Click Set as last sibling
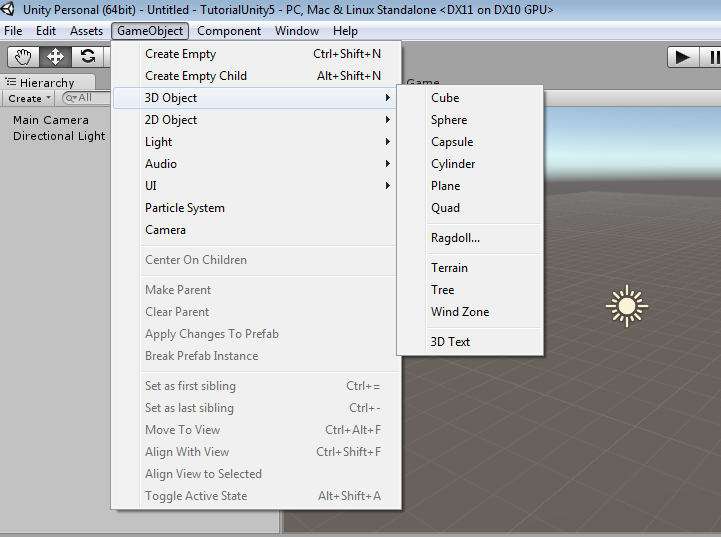 coord(255,408)
